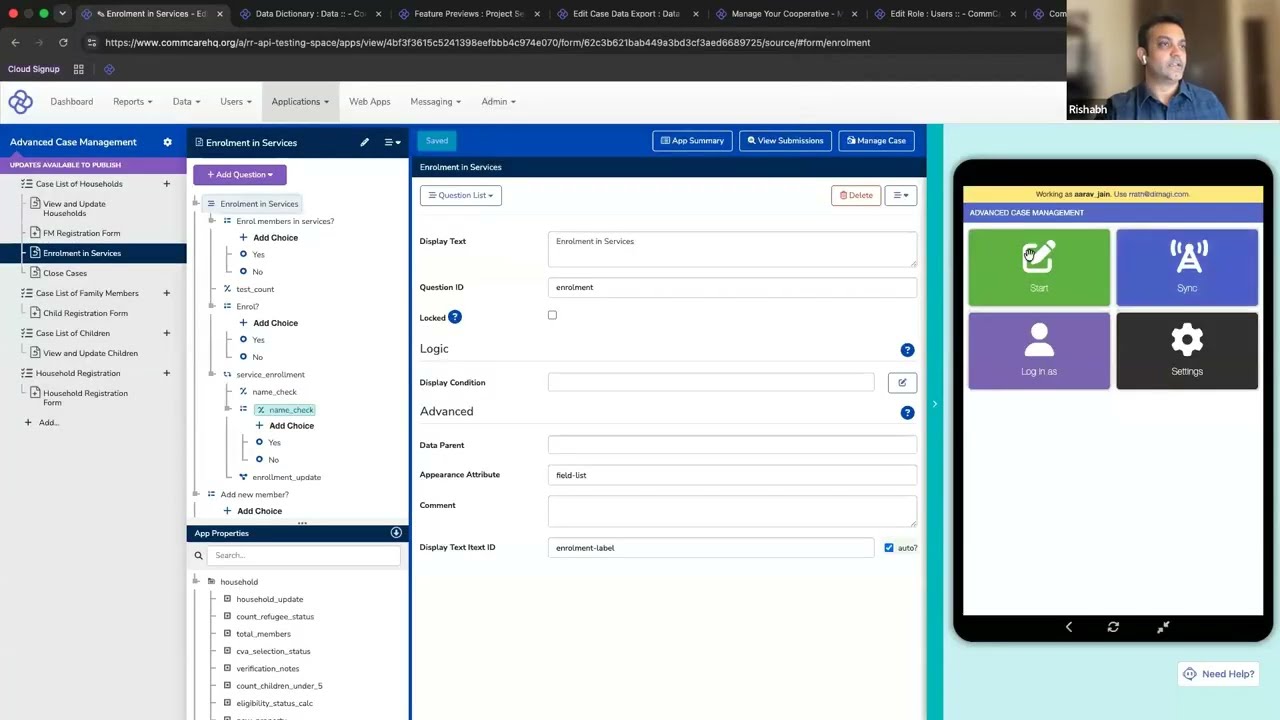
Task: Open the Users menu
Action: [x=236, y=101]
